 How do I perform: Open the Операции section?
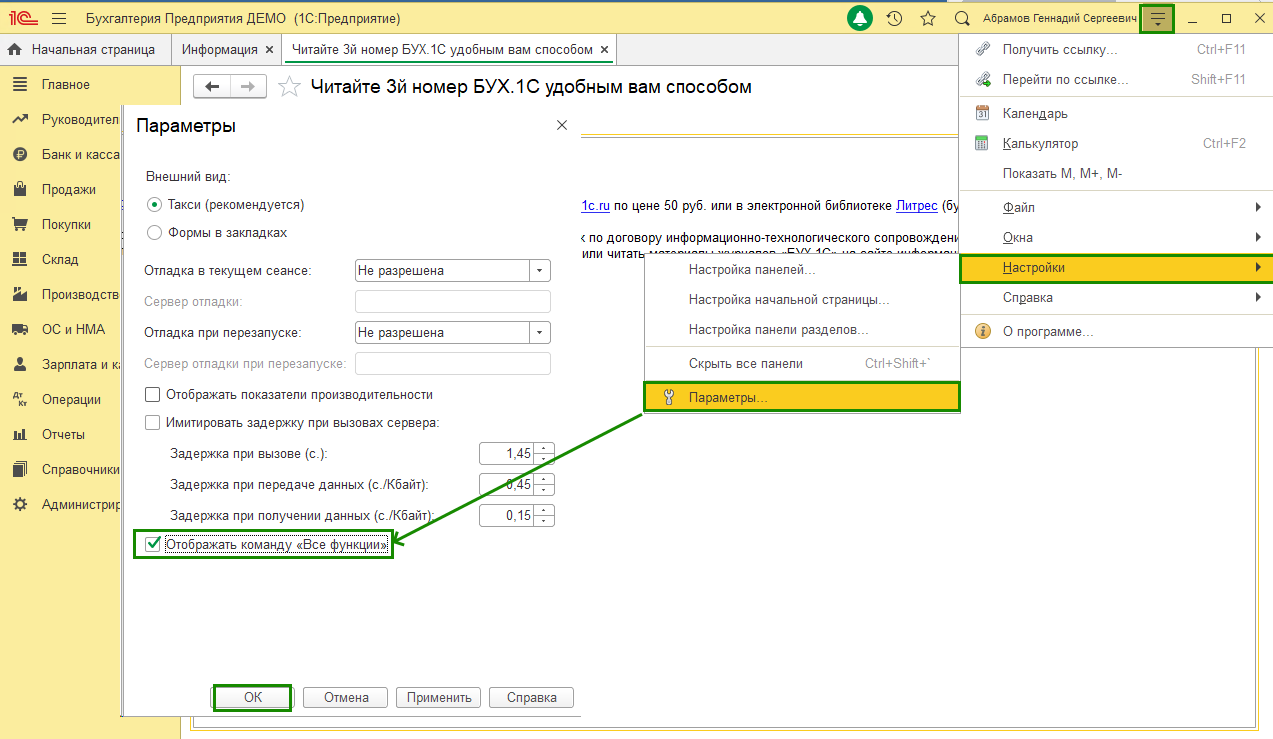point(71,399)
